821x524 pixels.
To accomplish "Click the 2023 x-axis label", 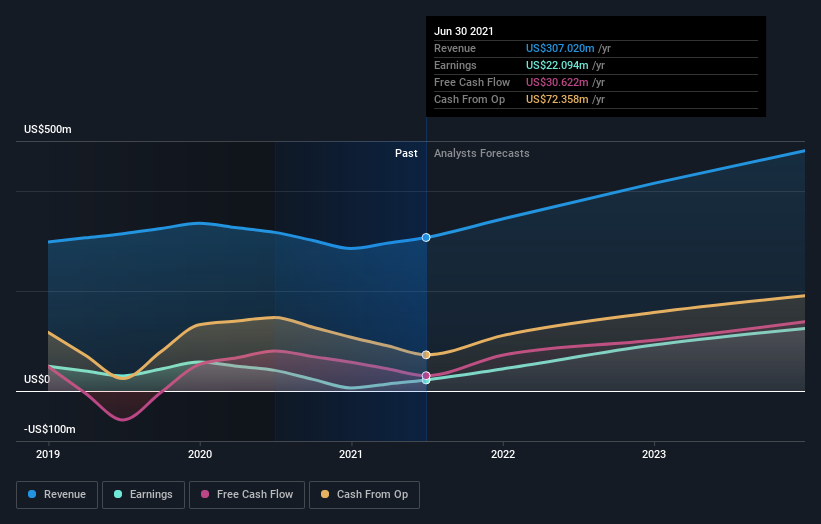I will point(654,454).
